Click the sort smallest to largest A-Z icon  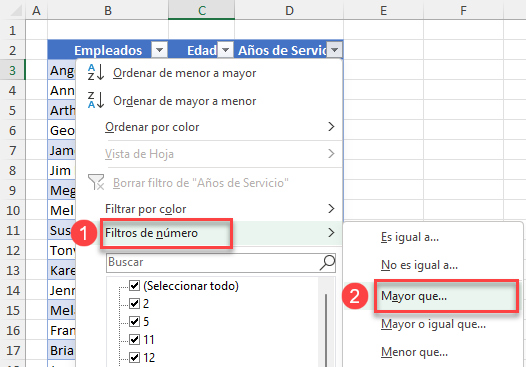coord(96,72)
